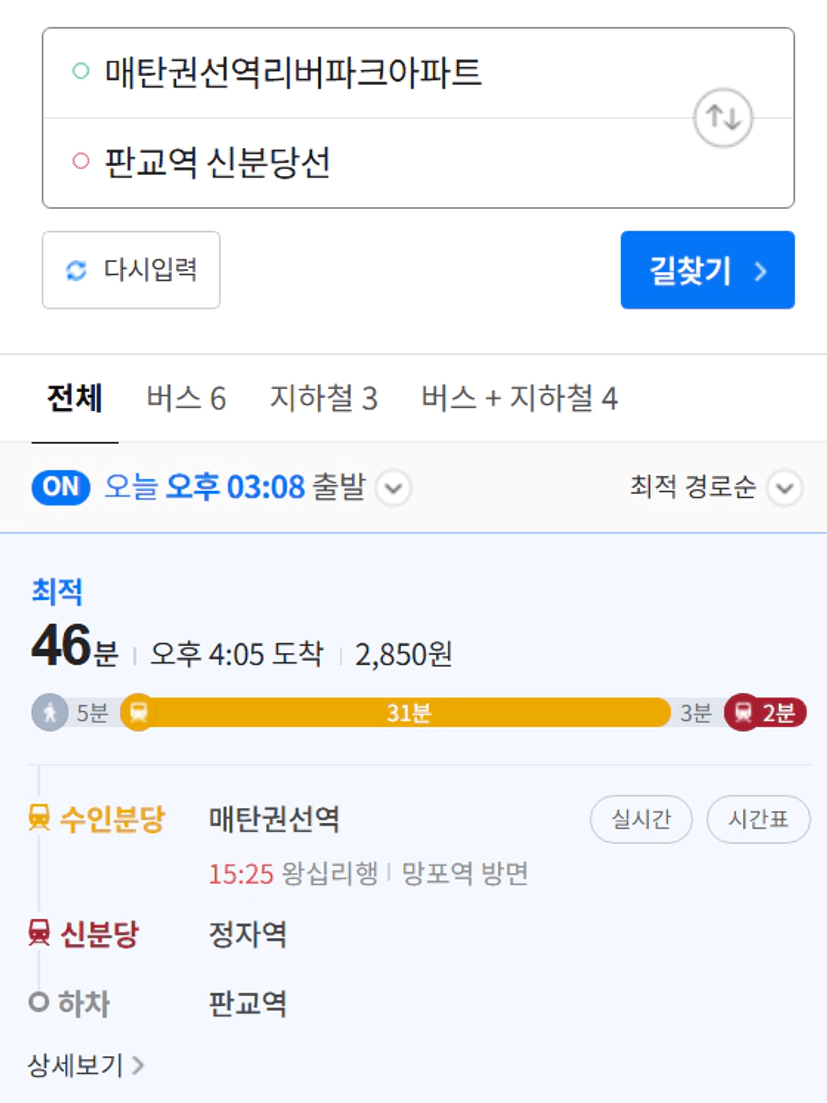
Task: Click the red 신분당 line icon in the route steps
Action: coord(39,933)
